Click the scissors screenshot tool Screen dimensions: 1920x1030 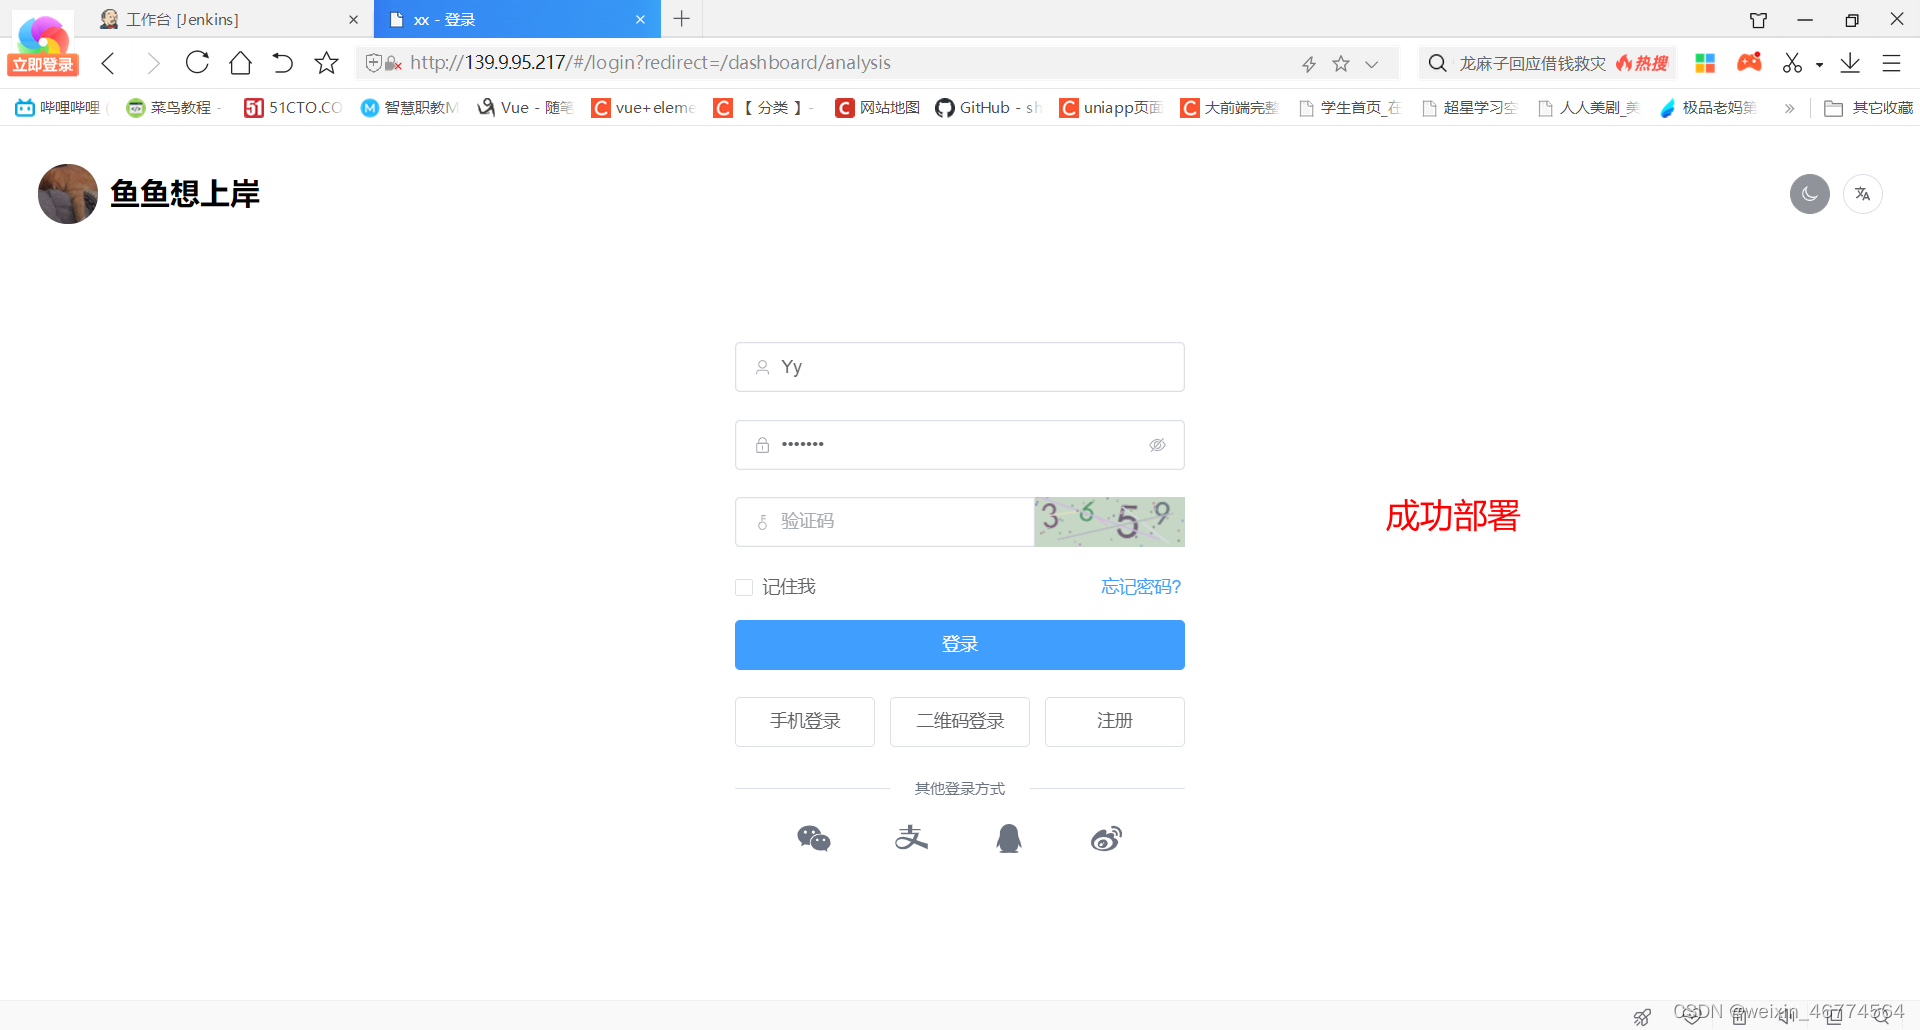coord(1792,63)
